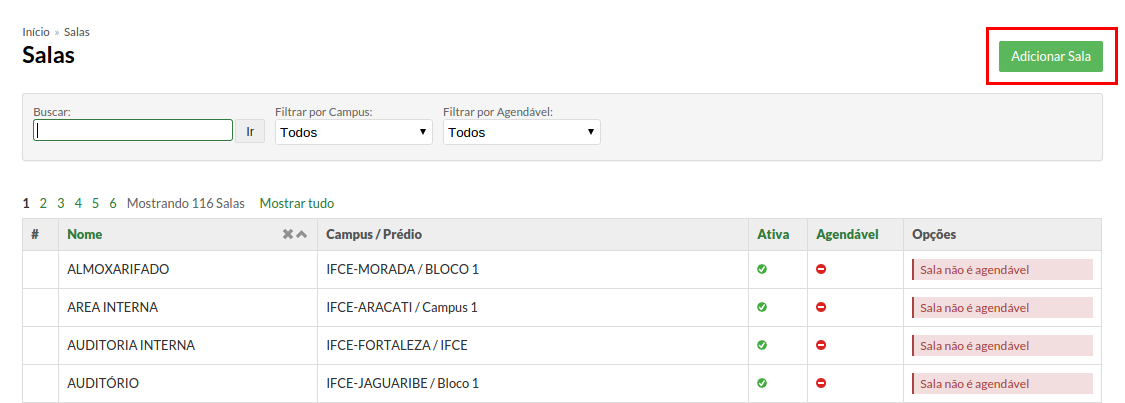The width and height of the screenshot is (1125, 403).
Task: Click the green Ativa check icon for AUDITORIA INTERNA
Action: coord(762,345)
